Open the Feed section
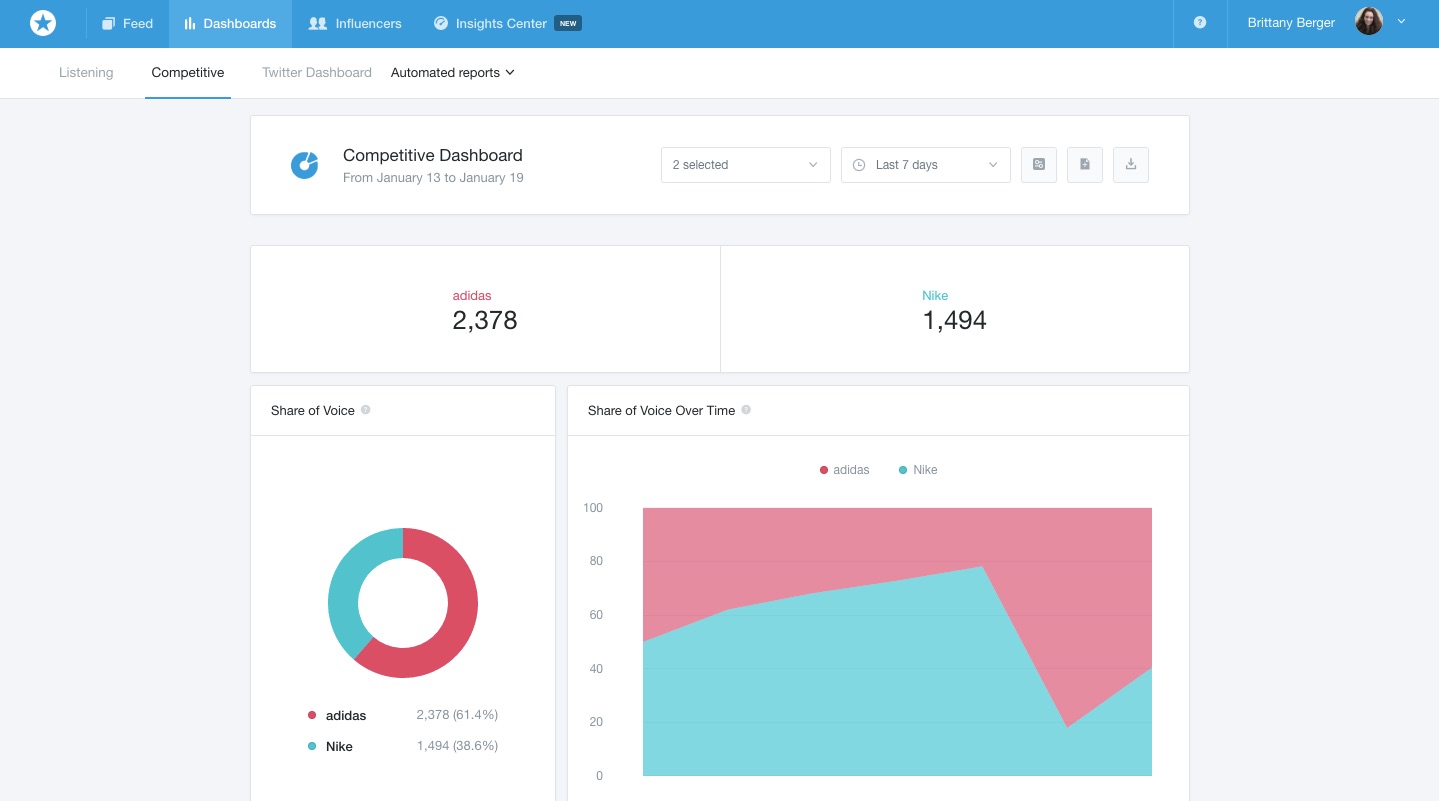 click(128, 23)
